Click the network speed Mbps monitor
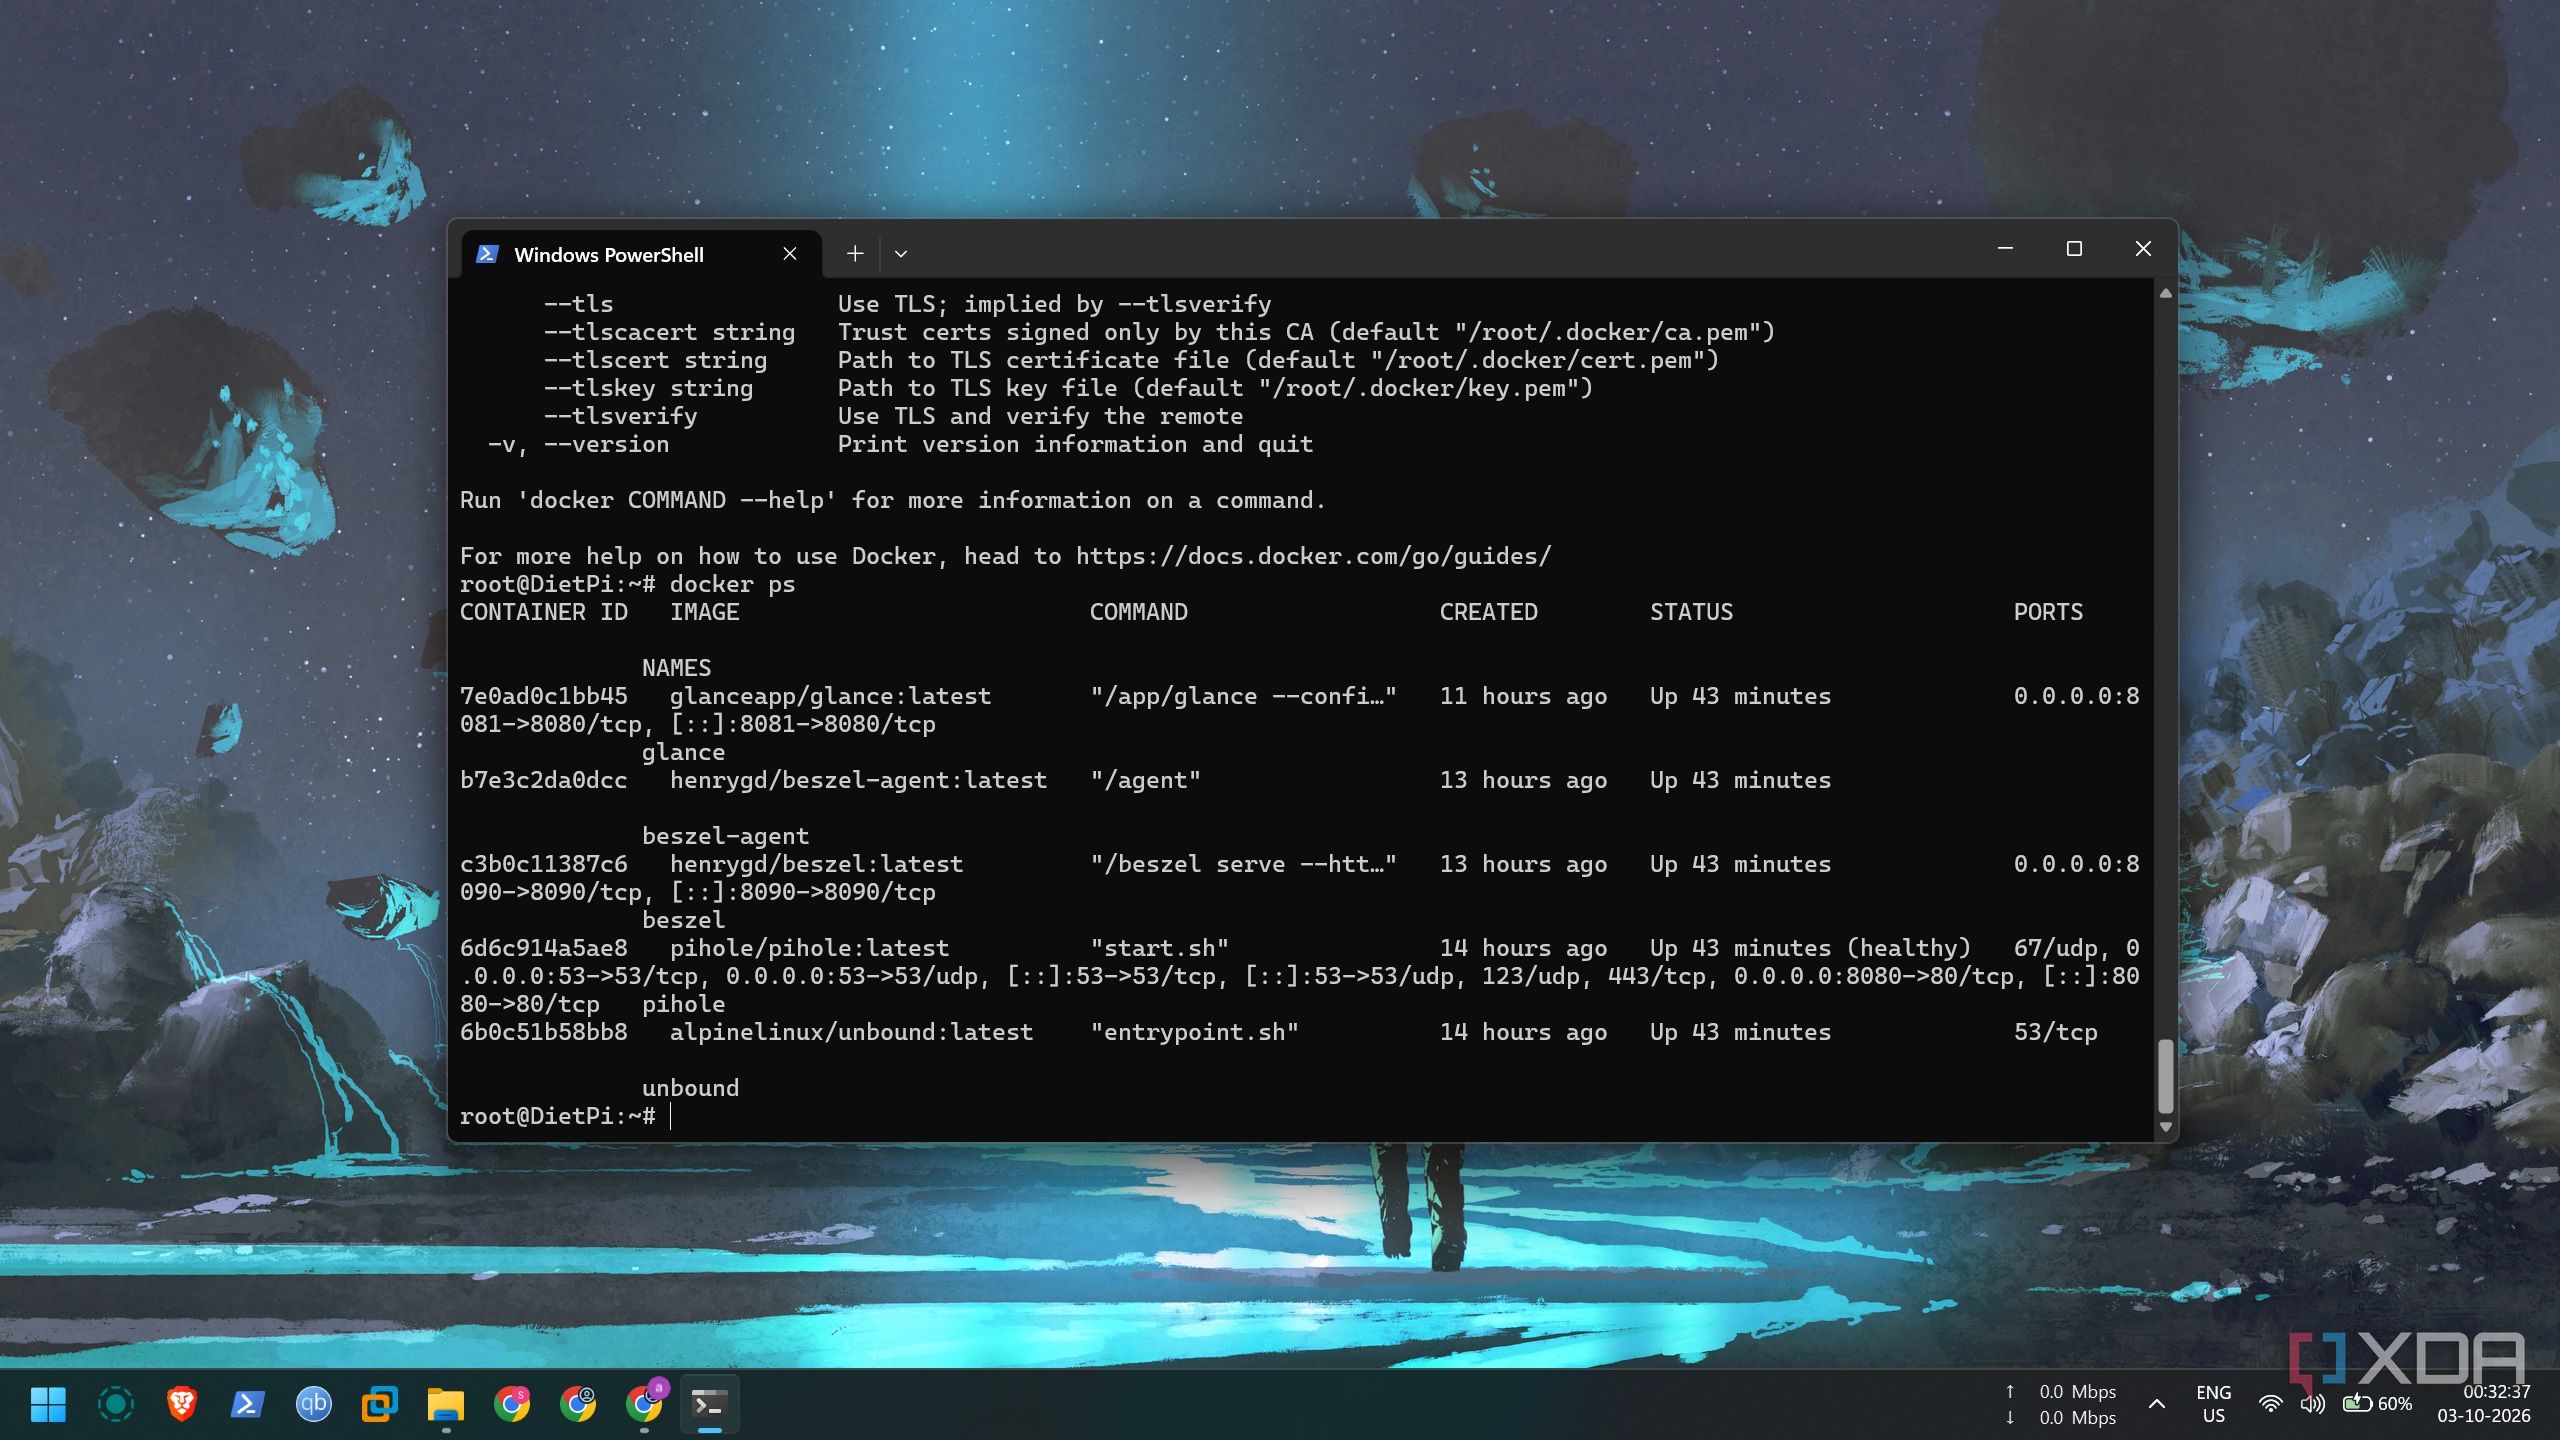 tap(2061, 1404)
